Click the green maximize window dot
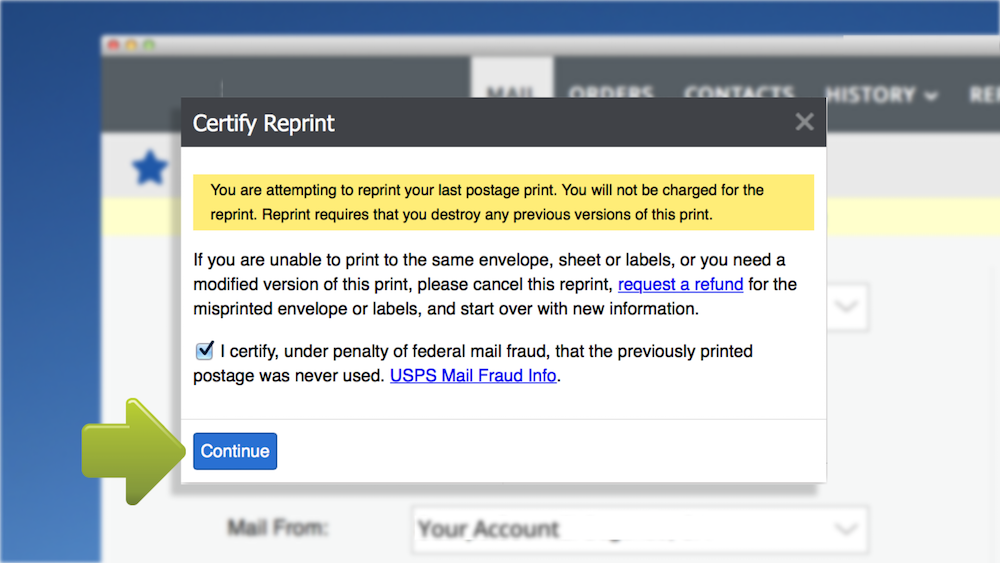The height and width of the screenshot is (563, 1000). 149,45
